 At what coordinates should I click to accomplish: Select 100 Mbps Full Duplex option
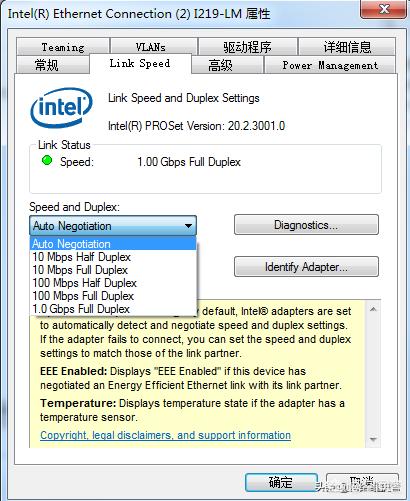tap(113, 296)
